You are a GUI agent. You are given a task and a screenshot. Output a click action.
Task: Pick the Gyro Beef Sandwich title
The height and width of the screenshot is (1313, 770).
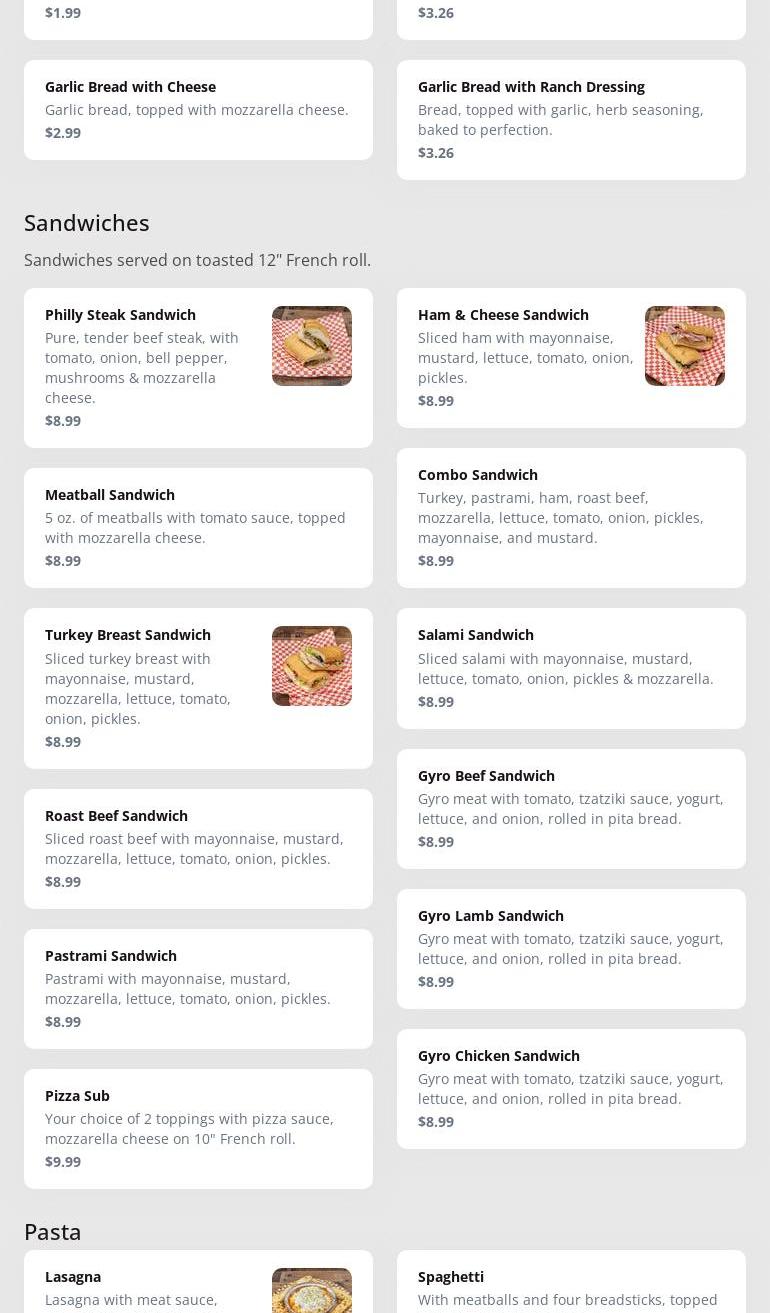click(x=486, y=776)
